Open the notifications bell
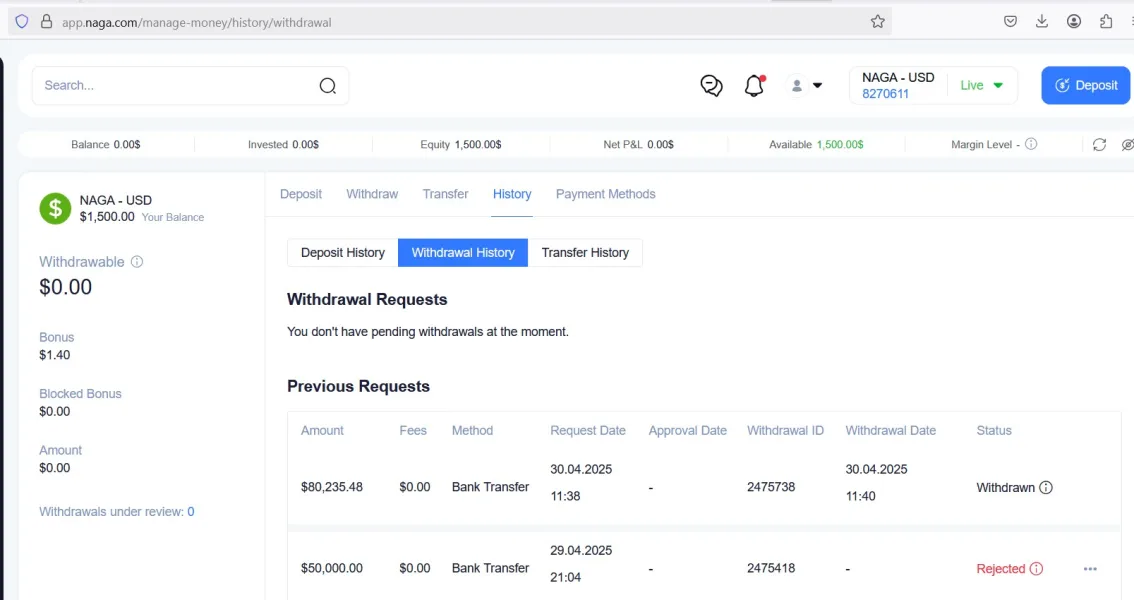1134x600 pixels. click(x=754, y=86)
